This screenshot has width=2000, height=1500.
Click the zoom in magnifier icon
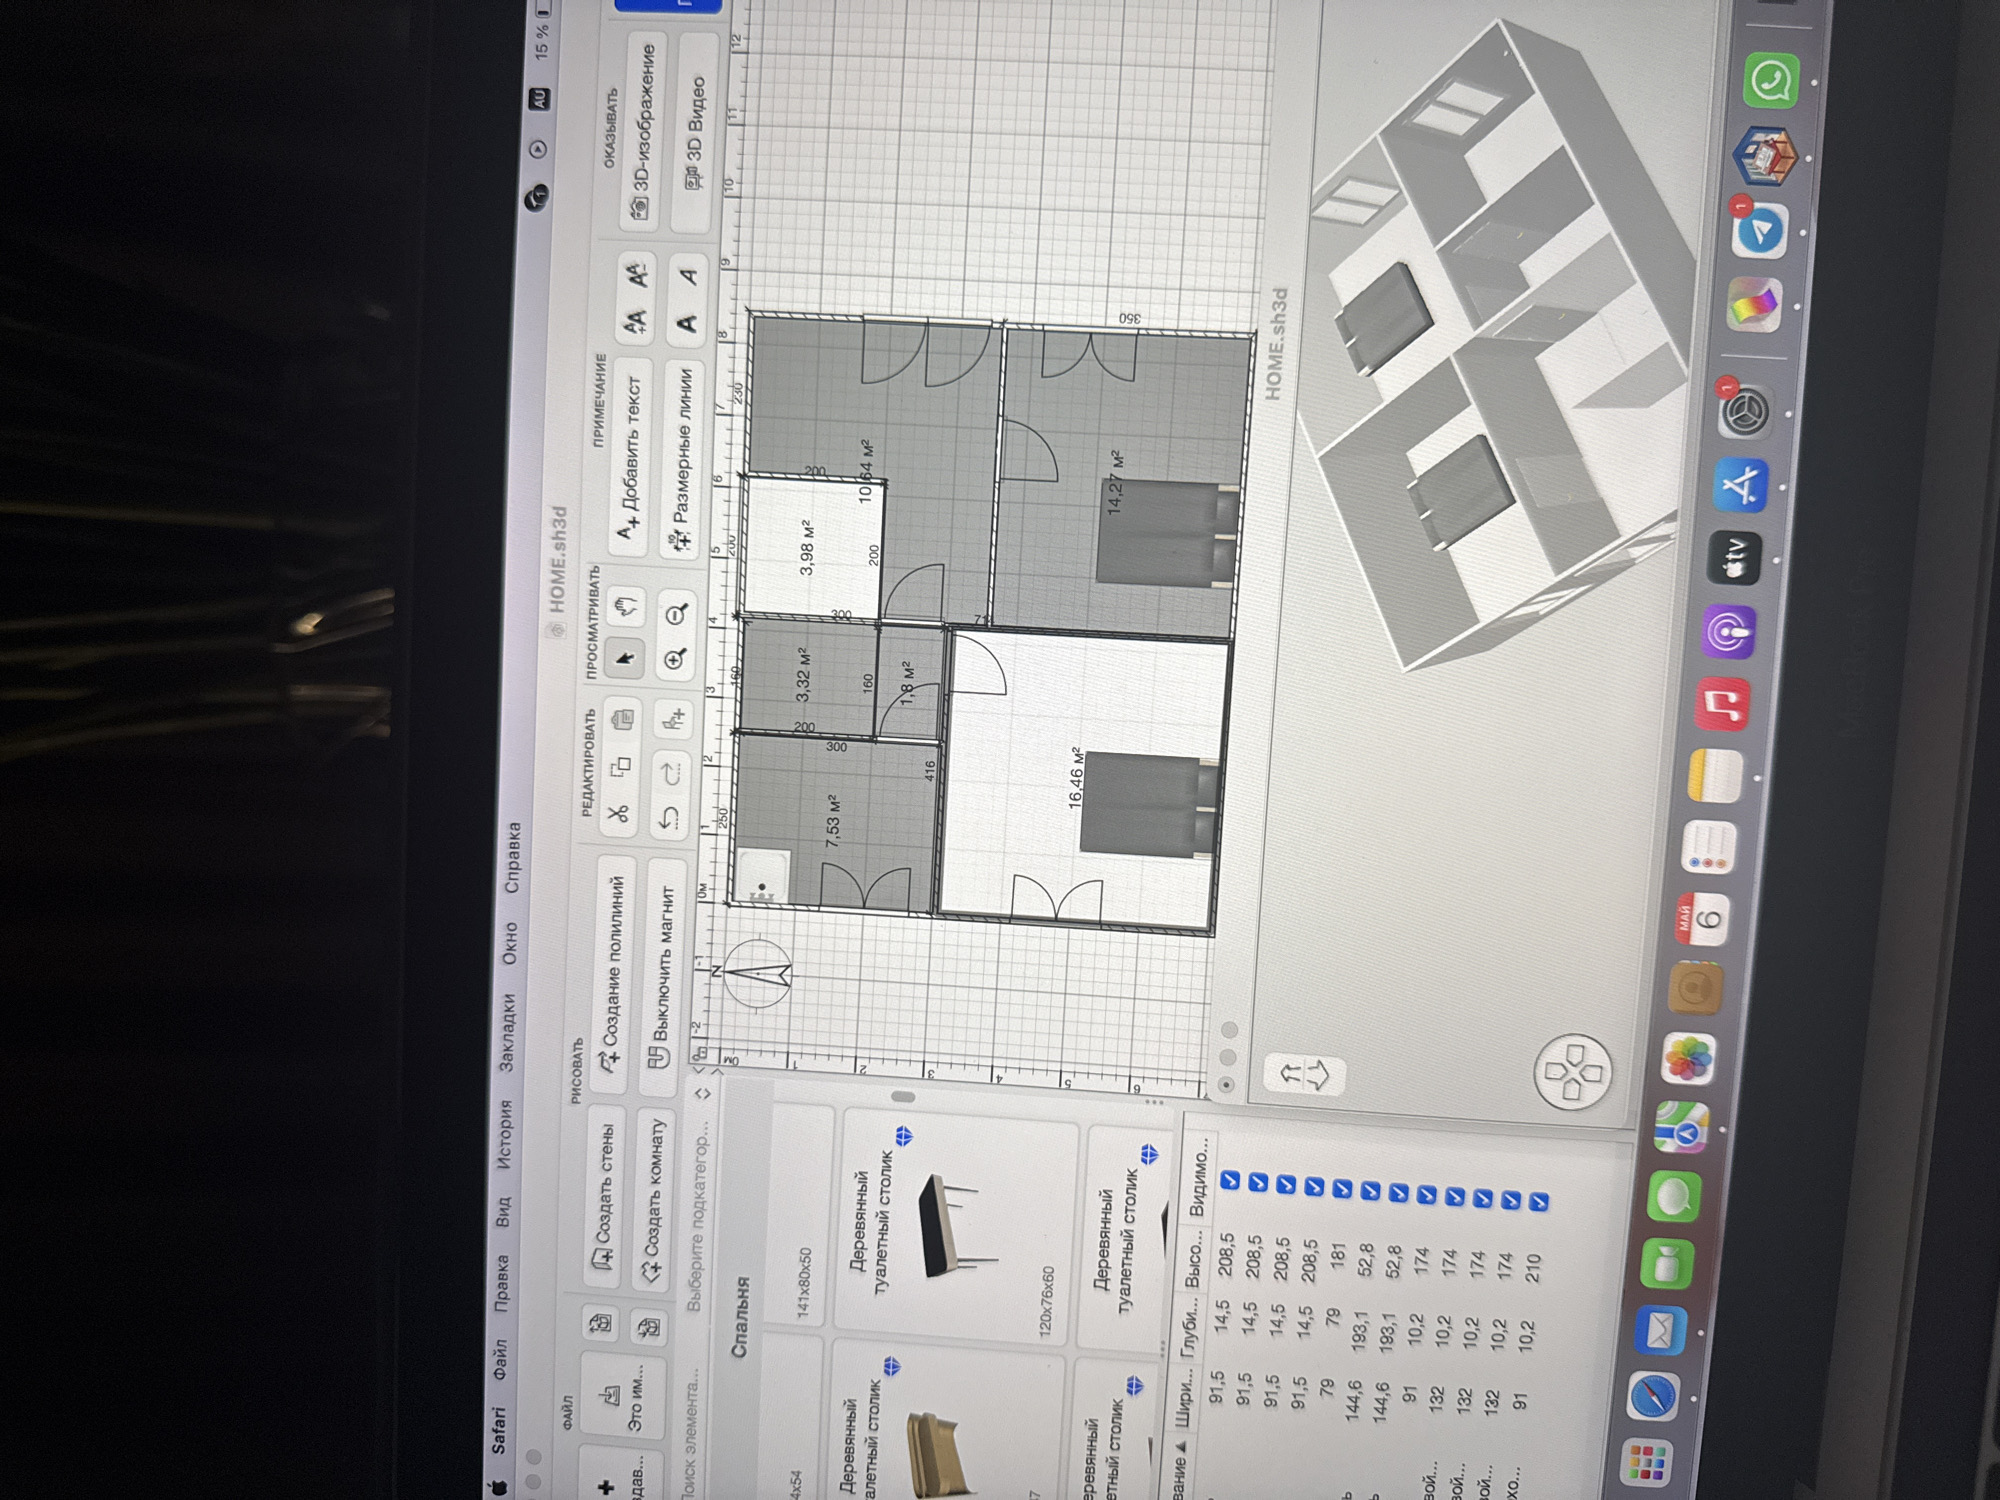(x=675, y=660)
